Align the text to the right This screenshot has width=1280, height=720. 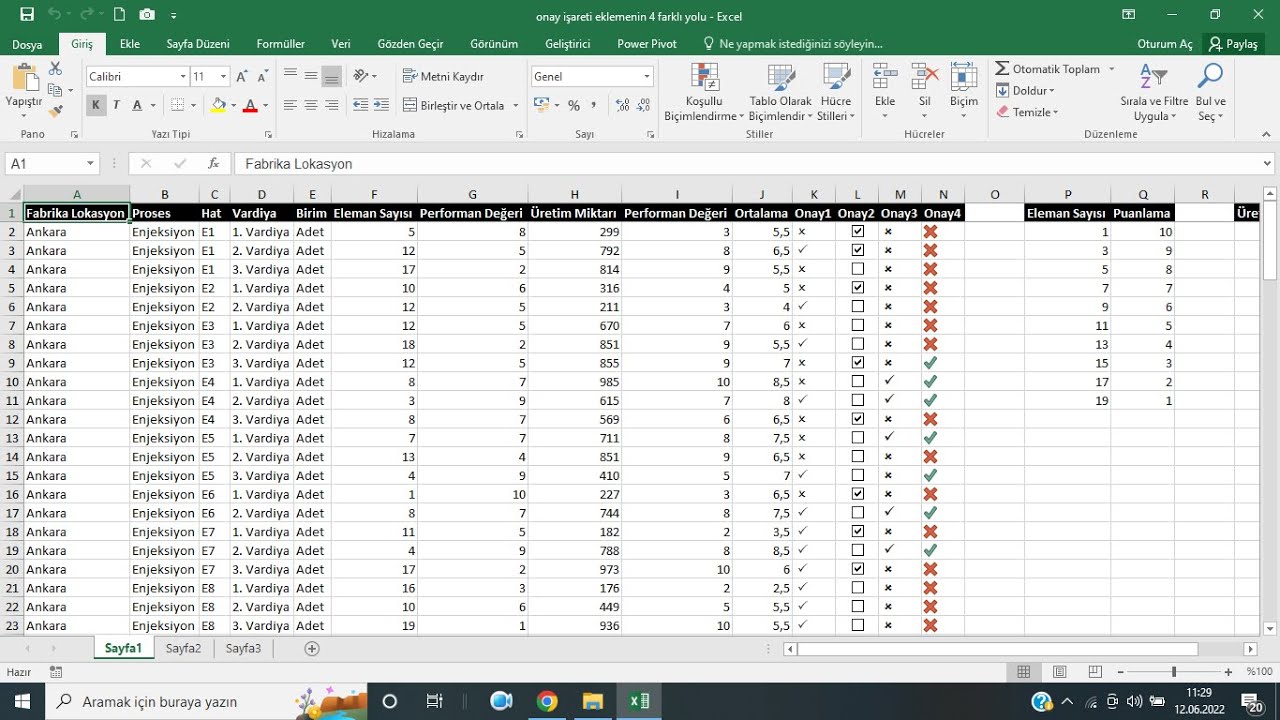pyautogui.click(x=332, y=105)
